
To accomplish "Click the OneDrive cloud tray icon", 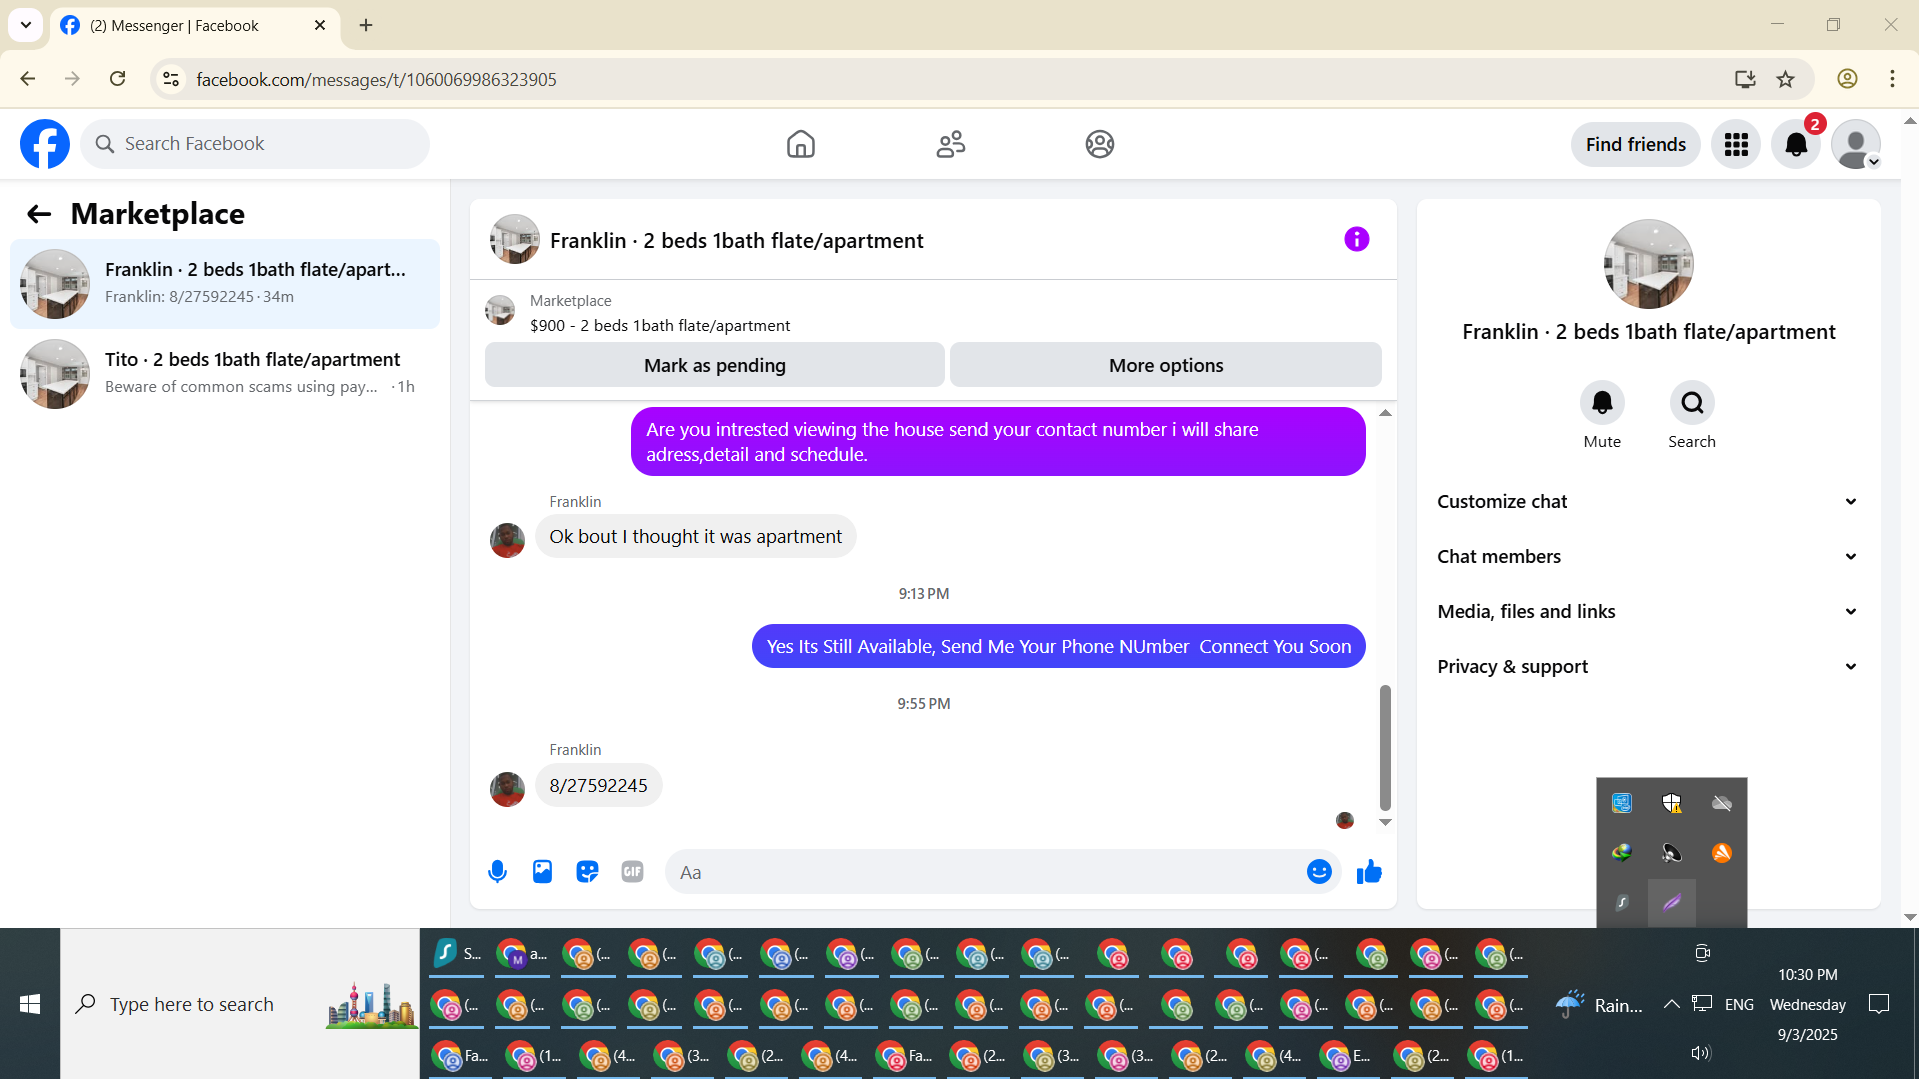I will pos(1721,803).
